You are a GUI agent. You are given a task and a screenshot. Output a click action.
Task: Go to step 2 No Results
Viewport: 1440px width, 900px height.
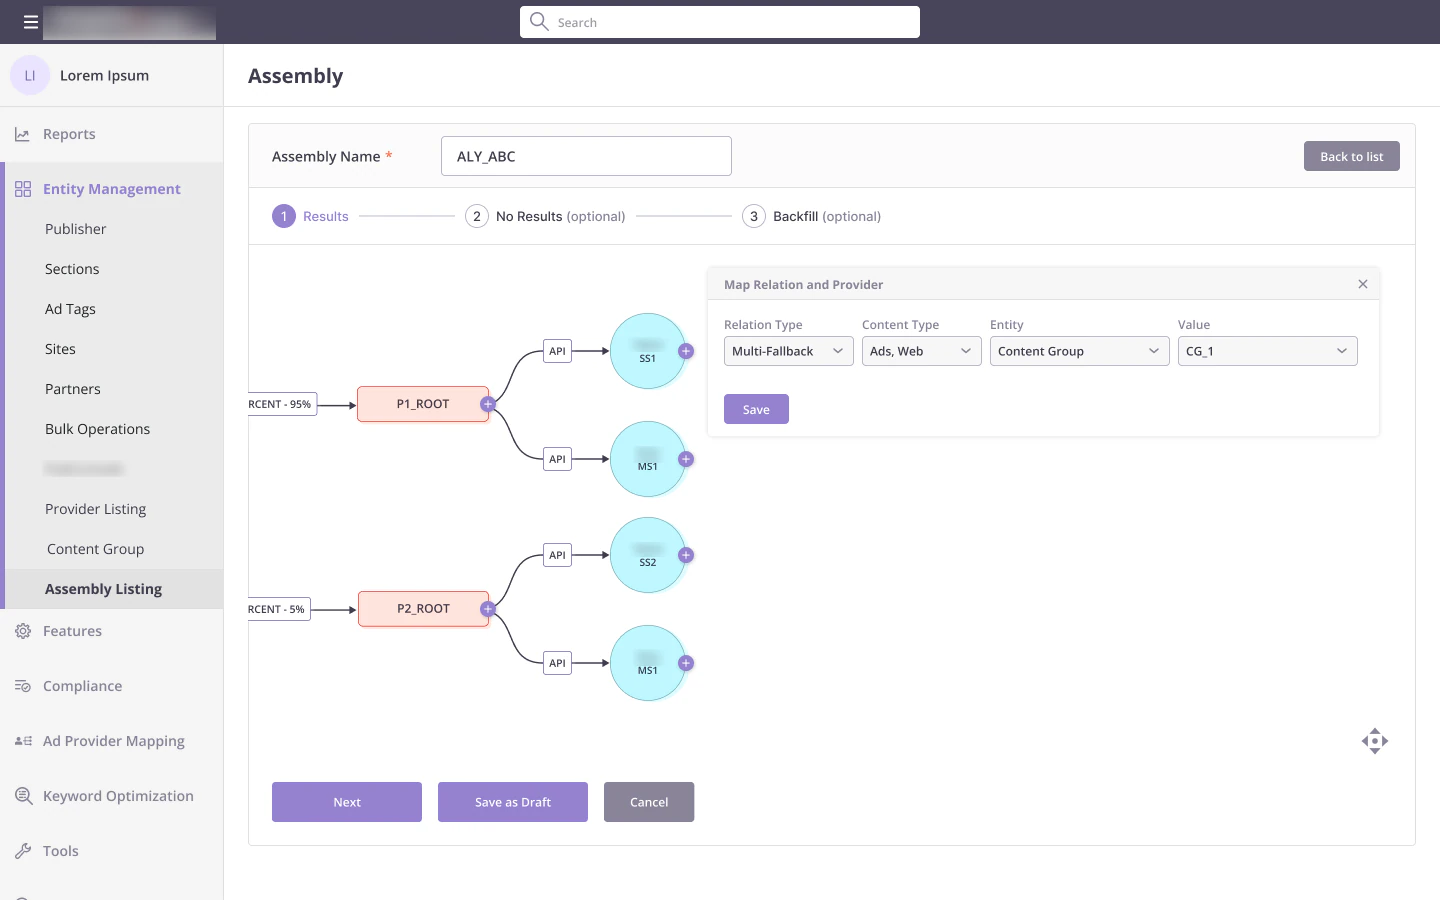click(545, 216)
